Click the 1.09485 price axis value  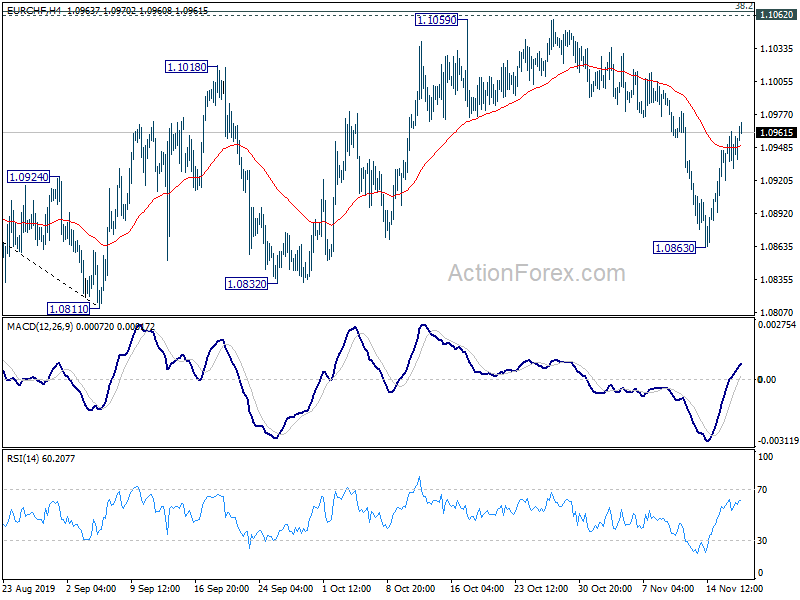(777, 147)
